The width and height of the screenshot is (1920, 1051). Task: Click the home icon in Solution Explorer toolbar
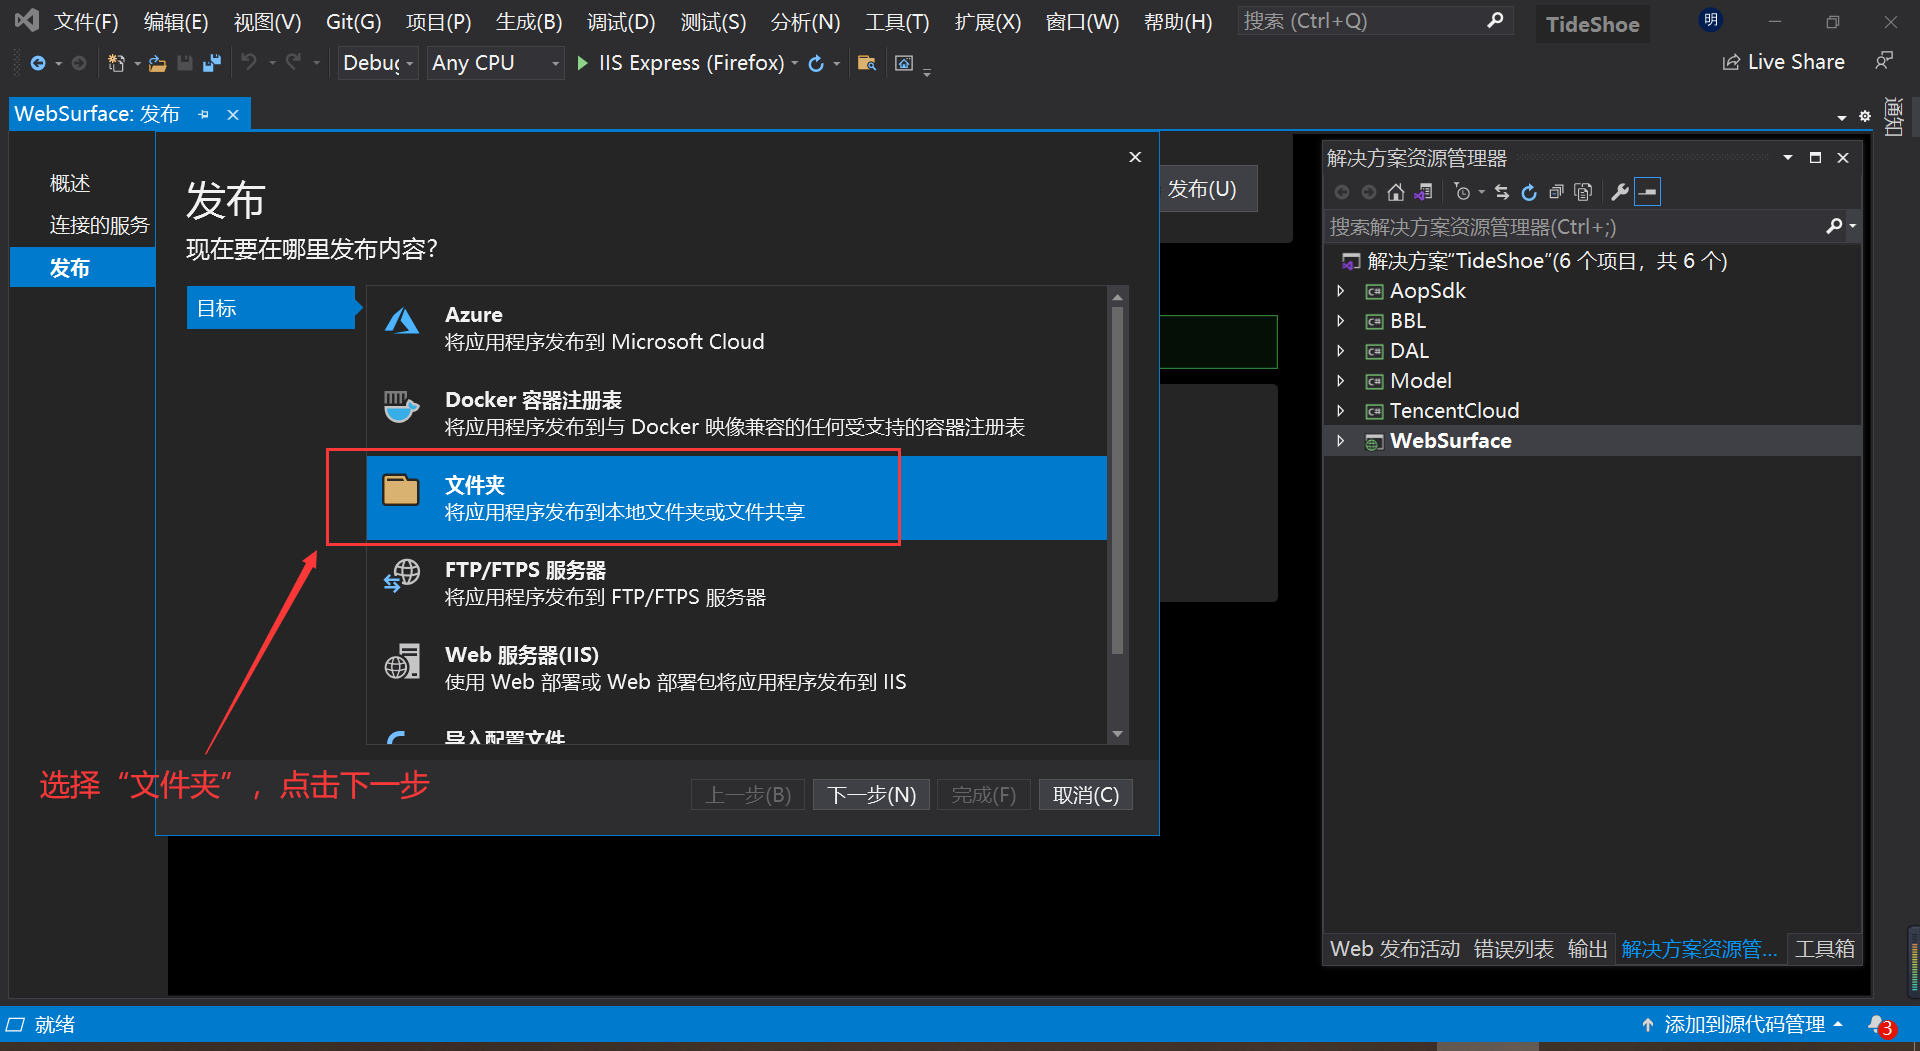[x=1396, y=192]
